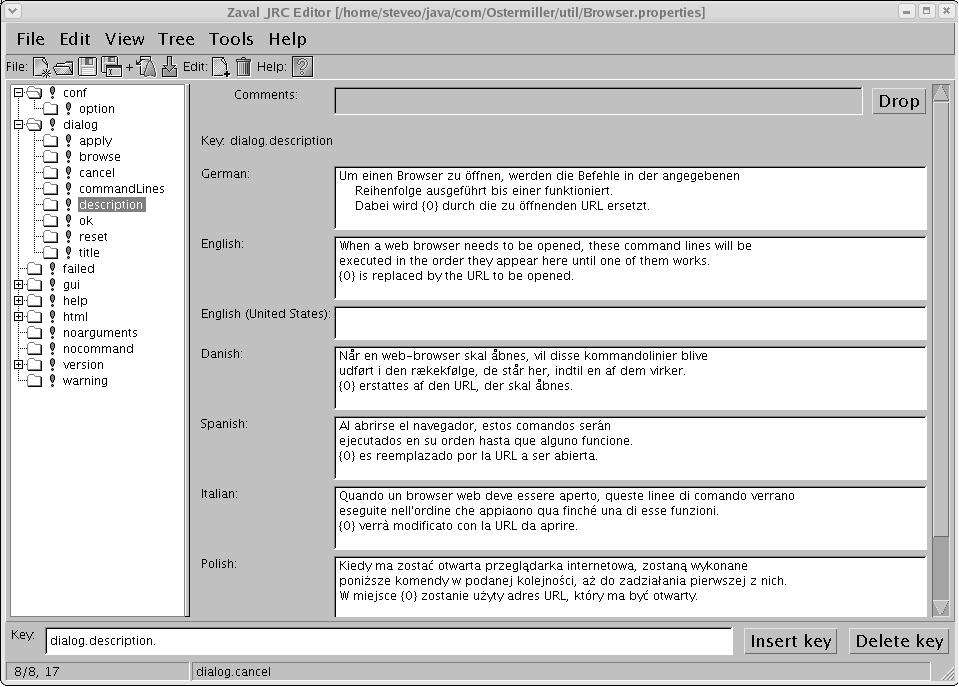Select the option label in tree
Image resolution: width=959 pixels, height=687 pixels.
click(x=97, y=109)
